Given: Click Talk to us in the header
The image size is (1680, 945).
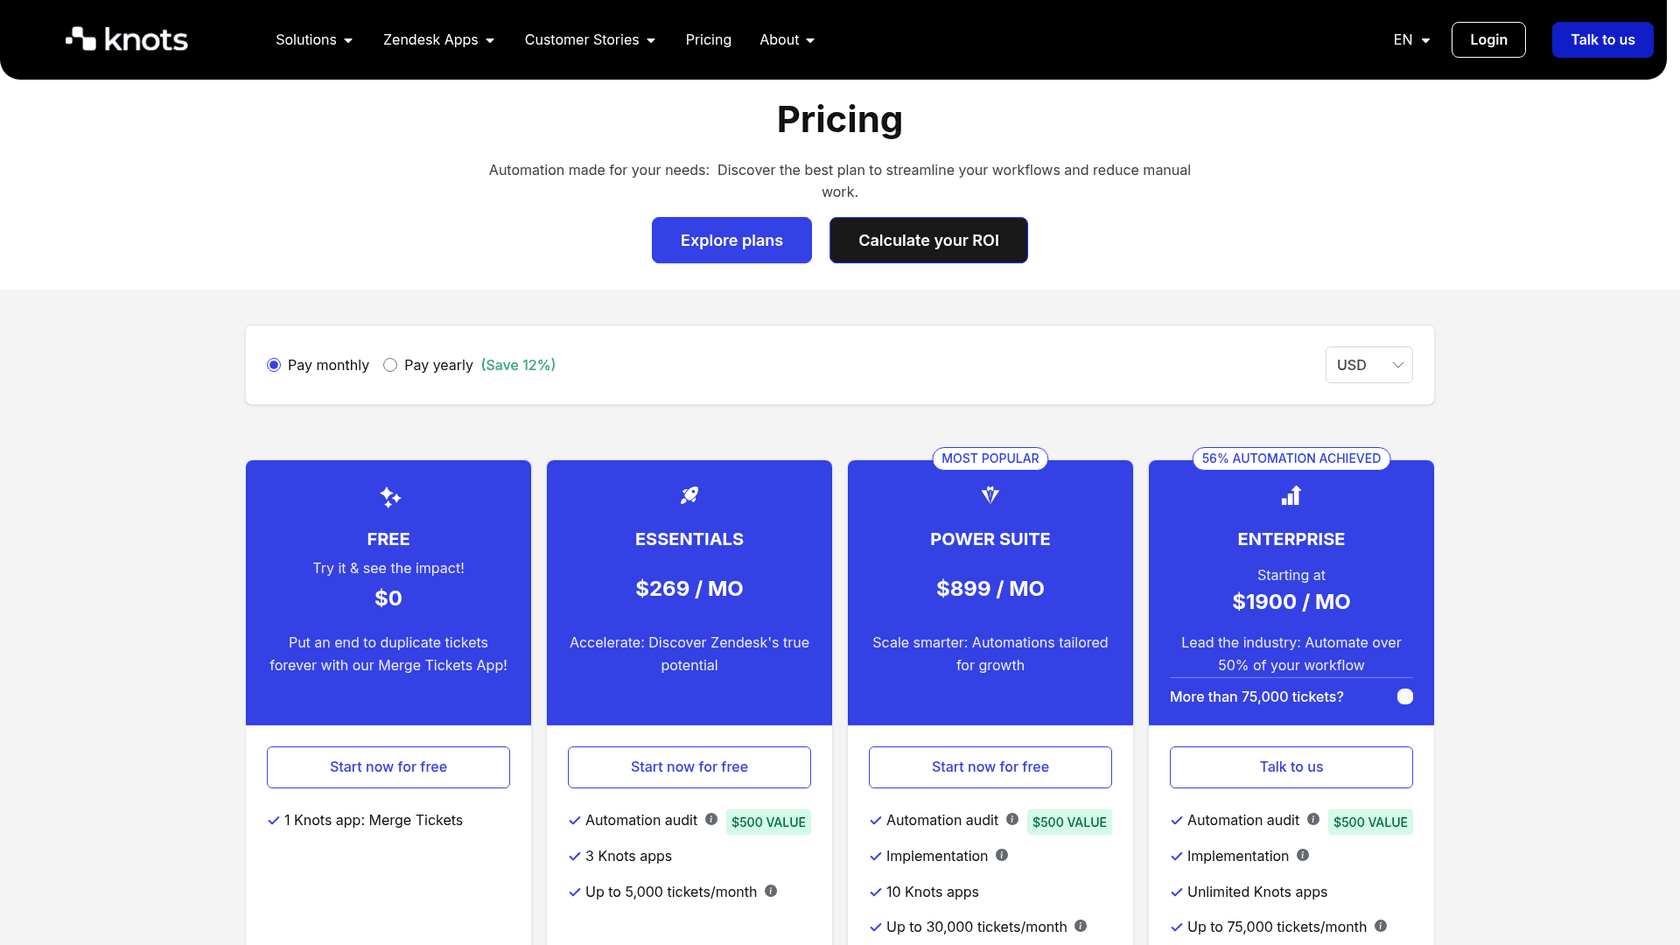Looking at the screenshot, I should coord(1602,40).
